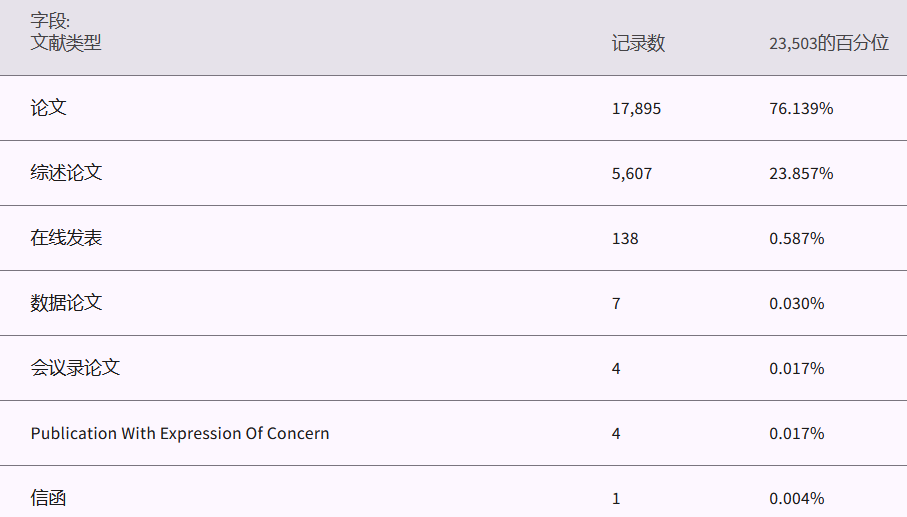907x517 pixels.
Task: Click the 76.139% percentage value
Action: [x=801, y=108]
